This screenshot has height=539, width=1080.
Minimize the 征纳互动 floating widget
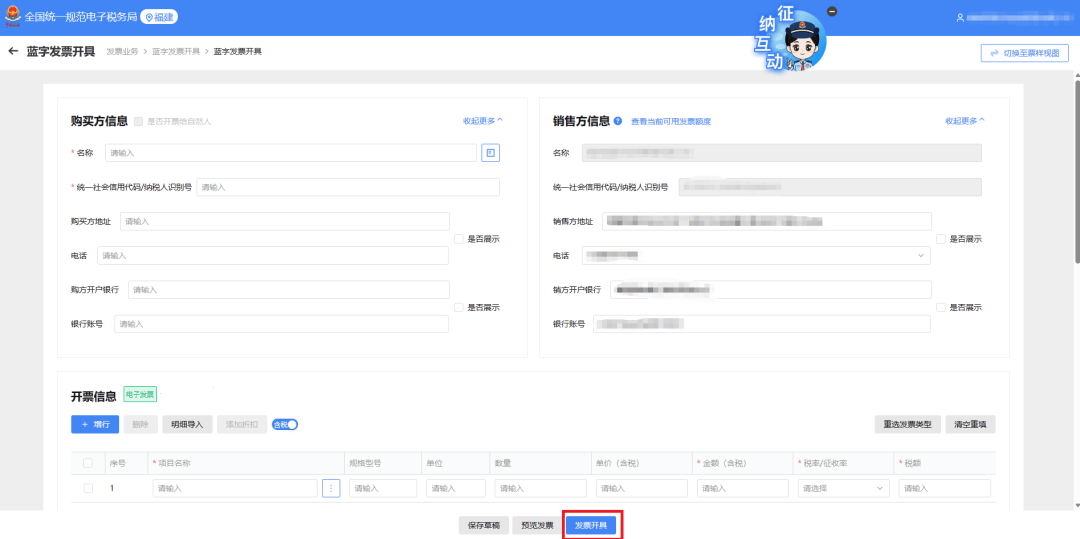point(832,11)
